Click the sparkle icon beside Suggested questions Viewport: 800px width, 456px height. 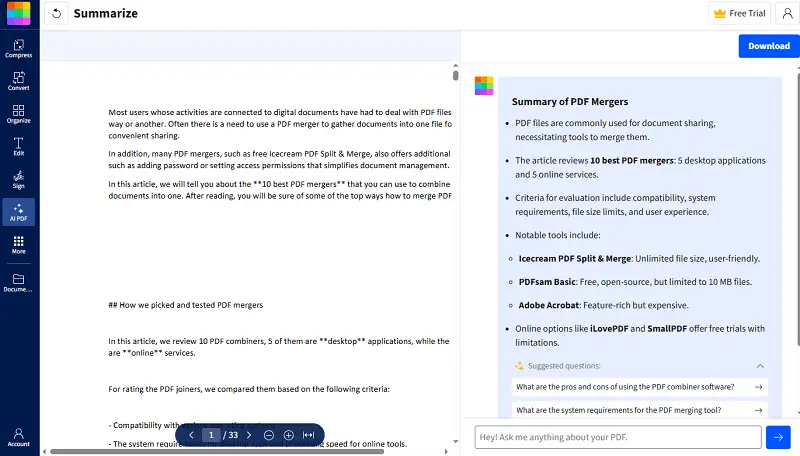[x=519, y=366]
